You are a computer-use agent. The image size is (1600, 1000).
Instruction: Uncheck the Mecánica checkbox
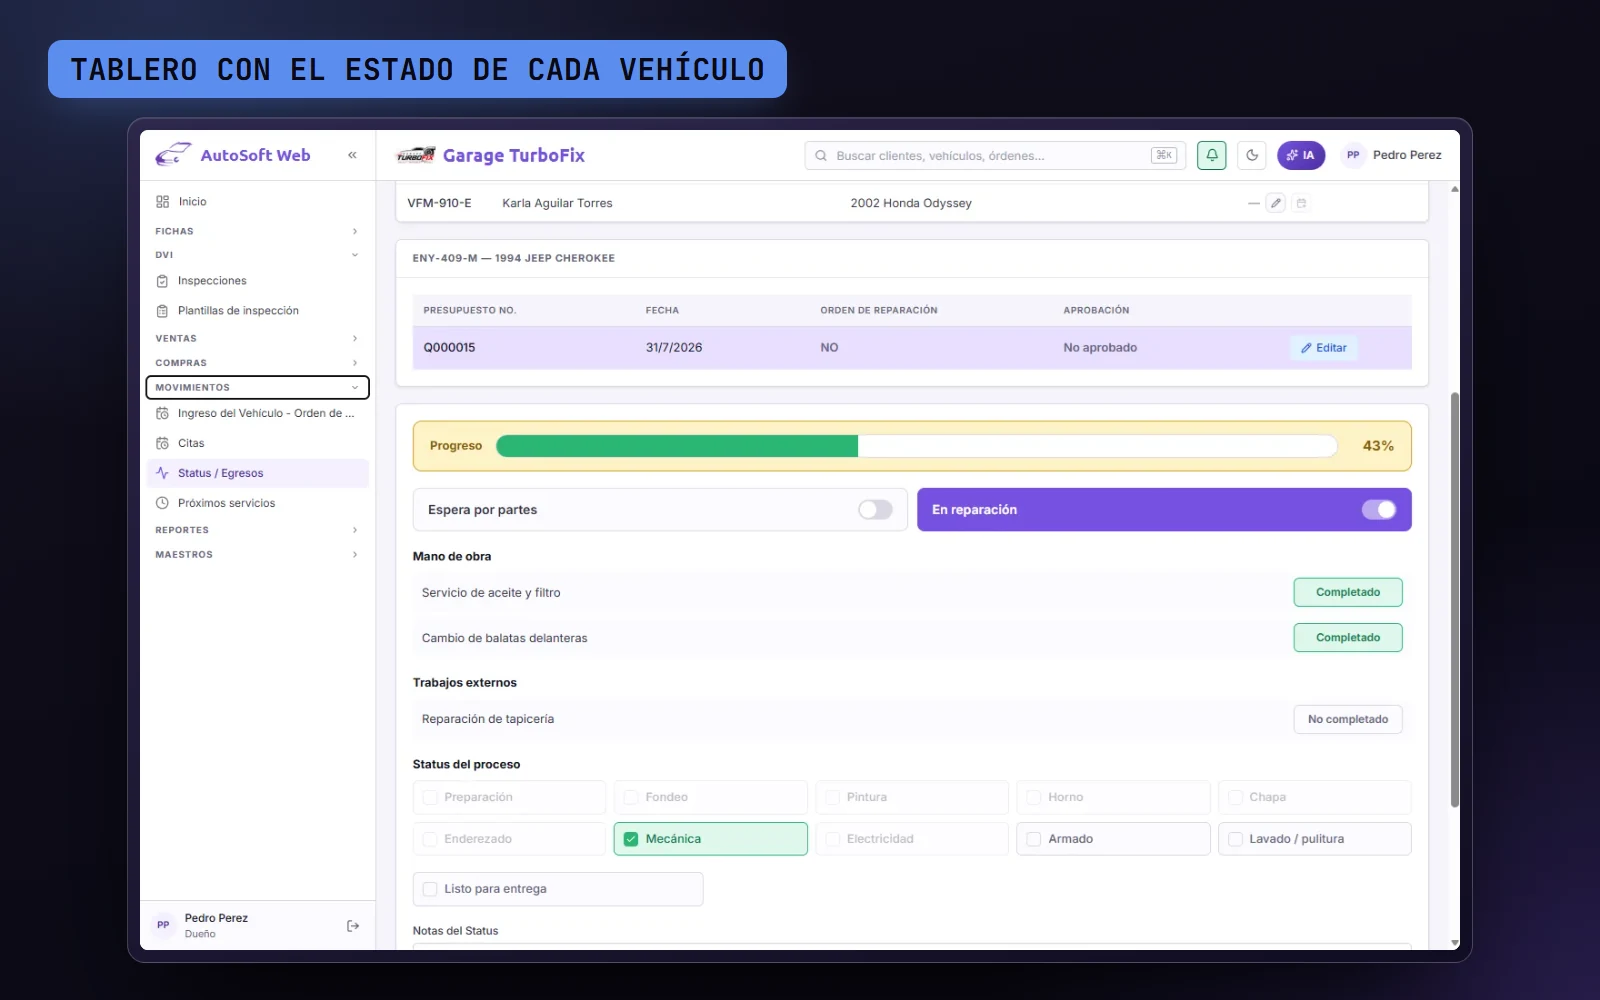631,839
